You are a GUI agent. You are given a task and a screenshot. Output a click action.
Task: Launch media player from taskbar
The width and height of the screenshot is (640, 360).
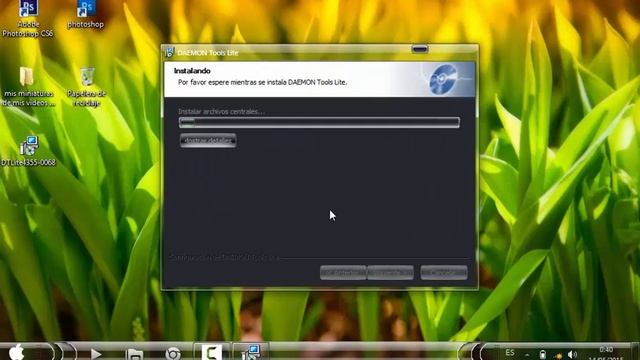tap(96, 353)
